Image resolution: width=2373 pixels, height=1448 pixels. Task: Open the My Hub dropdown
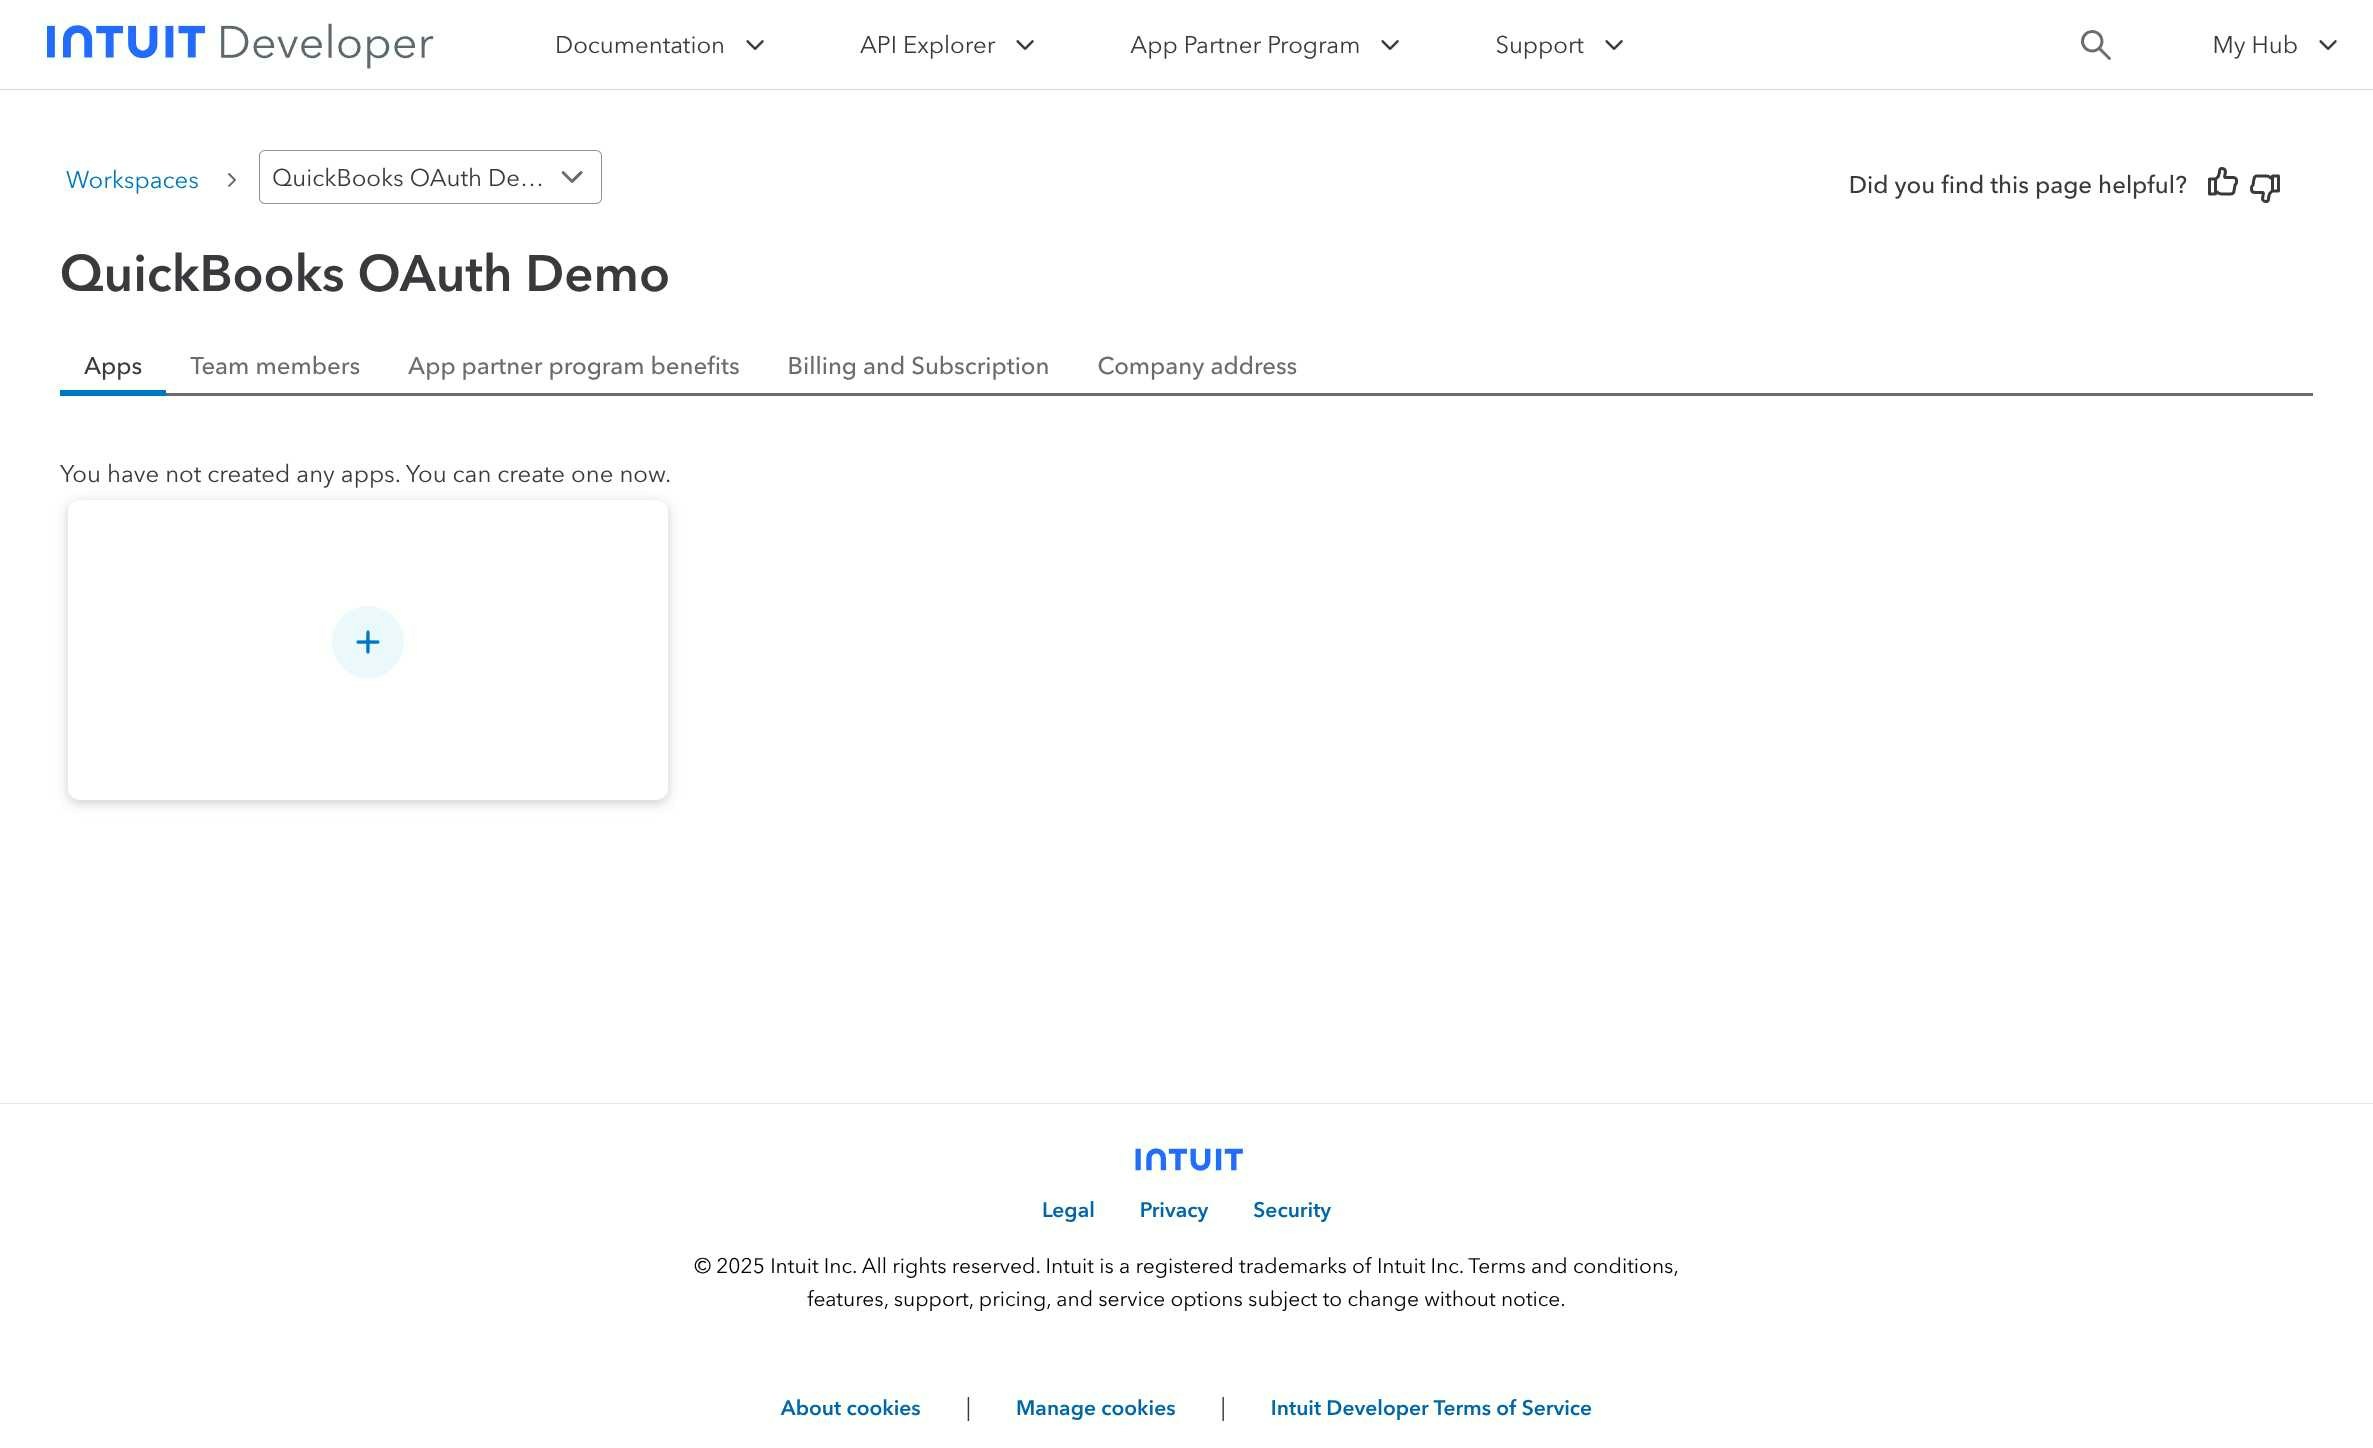click(2275, 45)
